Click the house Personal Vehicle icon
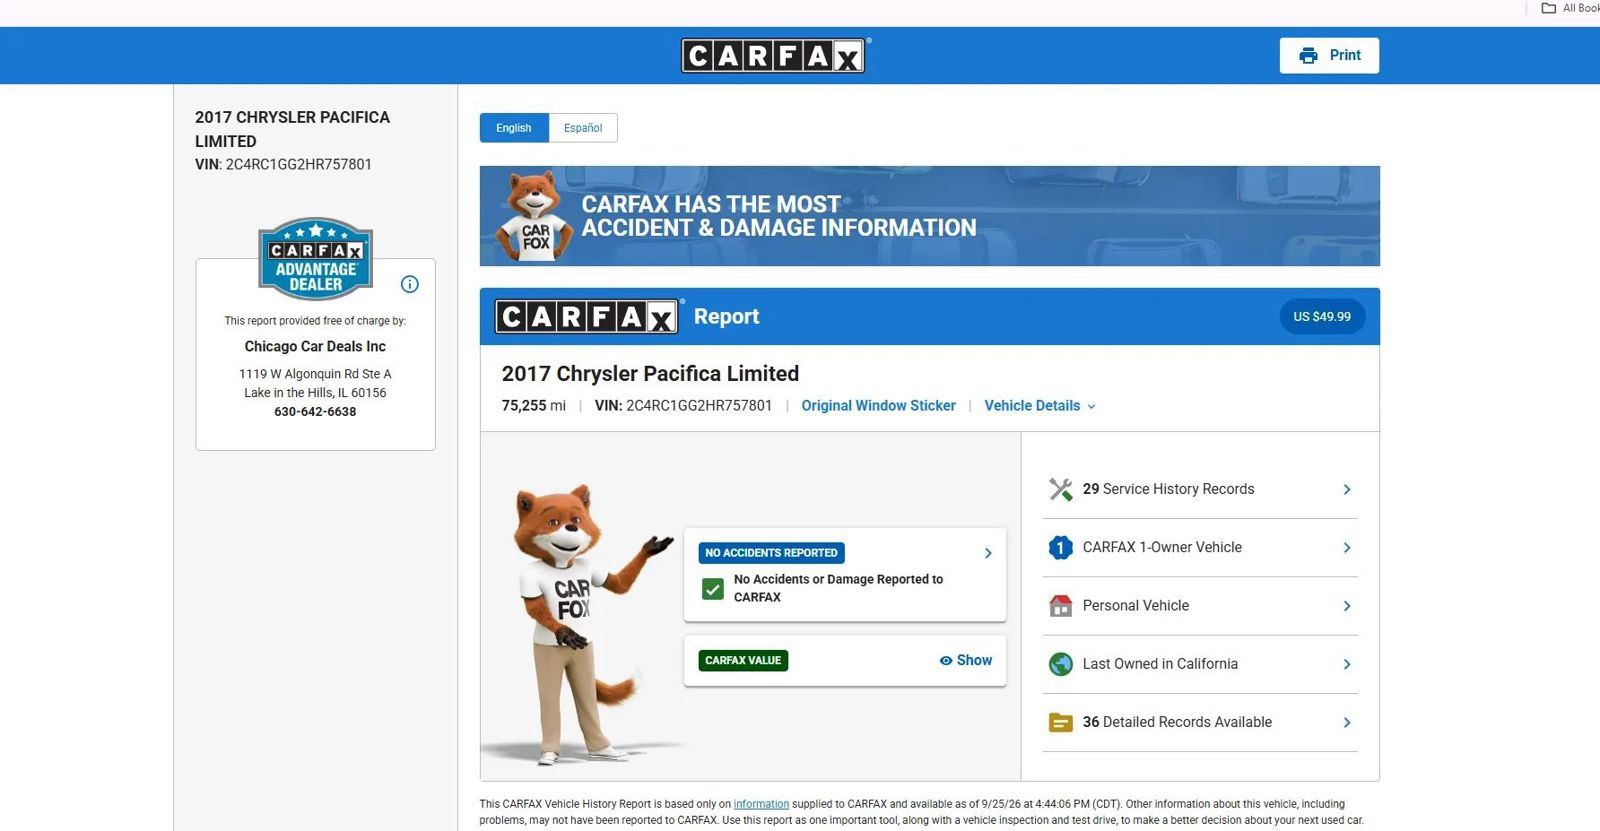This screenshot has width=1600, height=831. pos(1061,606)
